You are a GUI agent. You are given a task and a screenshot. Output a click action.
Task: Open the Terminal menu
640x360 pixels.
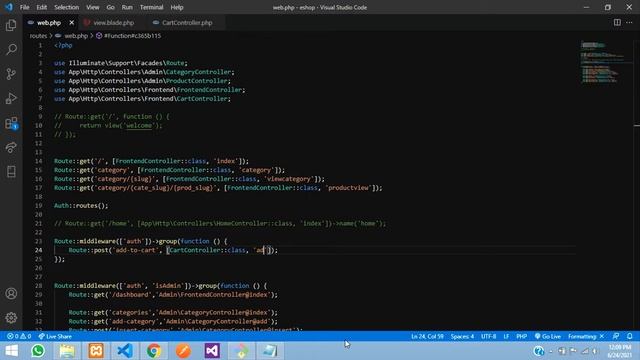151,7
